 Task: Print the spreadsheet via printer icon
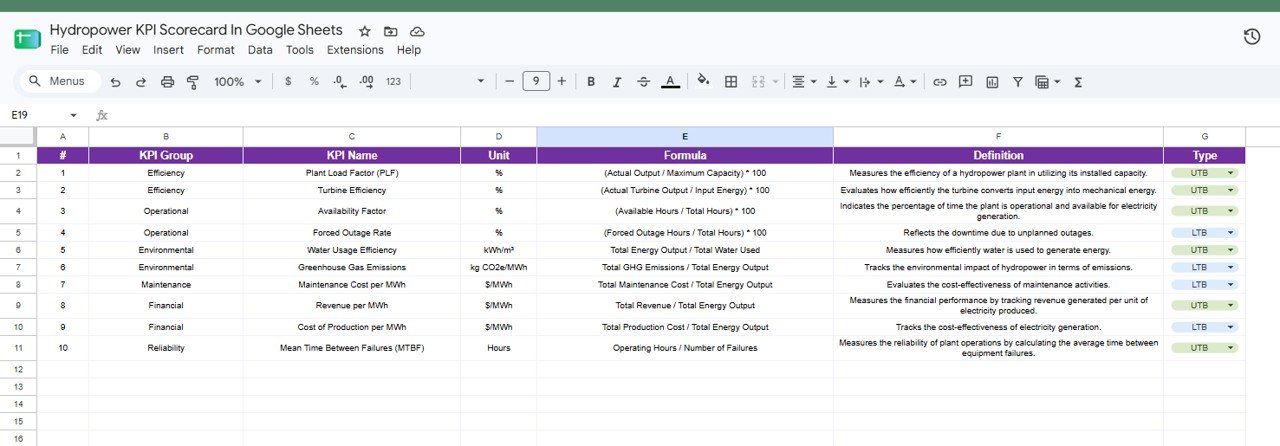(x=167, y=82)
